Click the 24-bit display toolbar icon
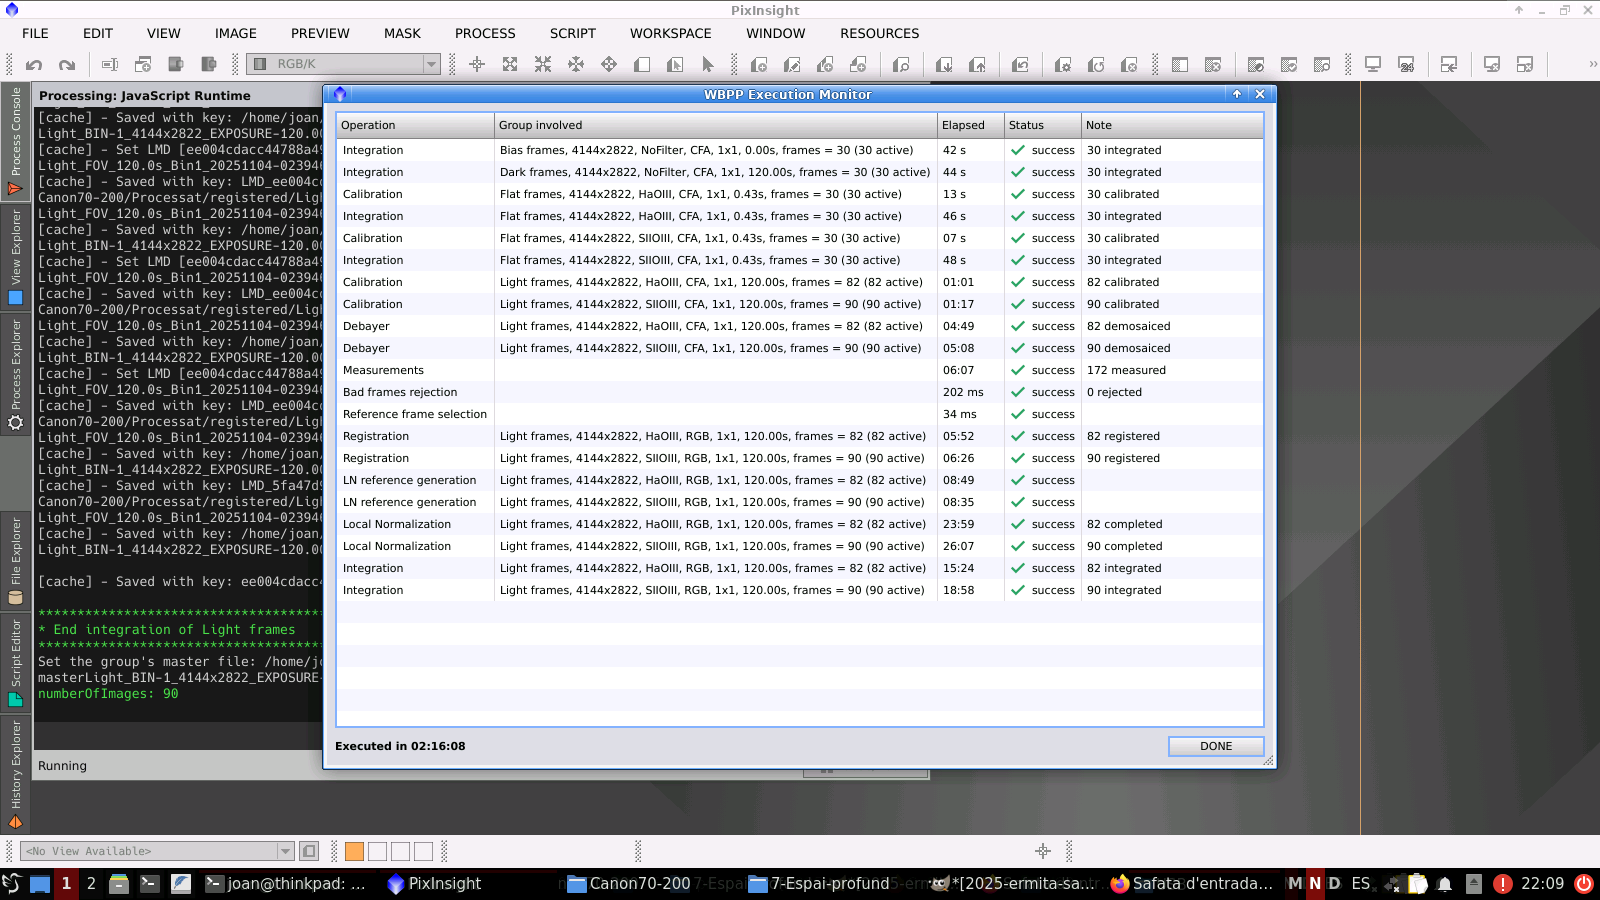 tap(1406, 65)
